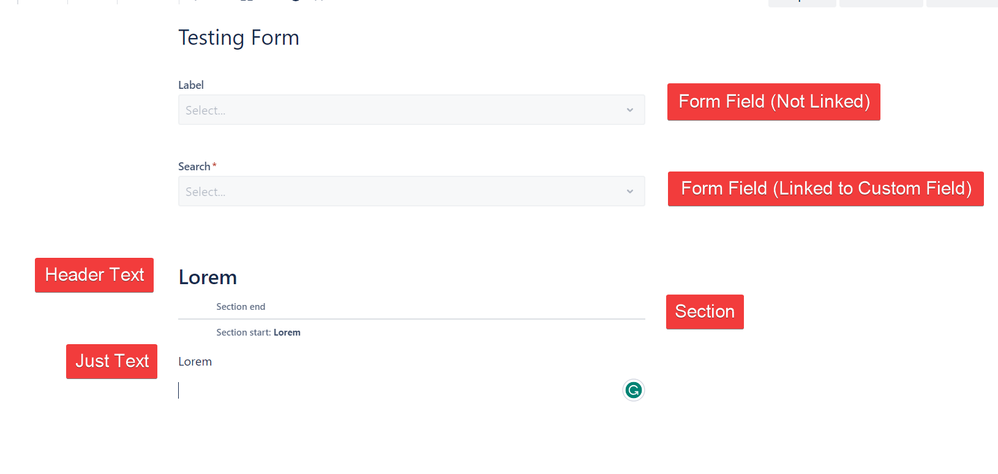Expand the Search dropdown chevron
The width and height of the screenshot is (998, 474).
tap(630, 191)
